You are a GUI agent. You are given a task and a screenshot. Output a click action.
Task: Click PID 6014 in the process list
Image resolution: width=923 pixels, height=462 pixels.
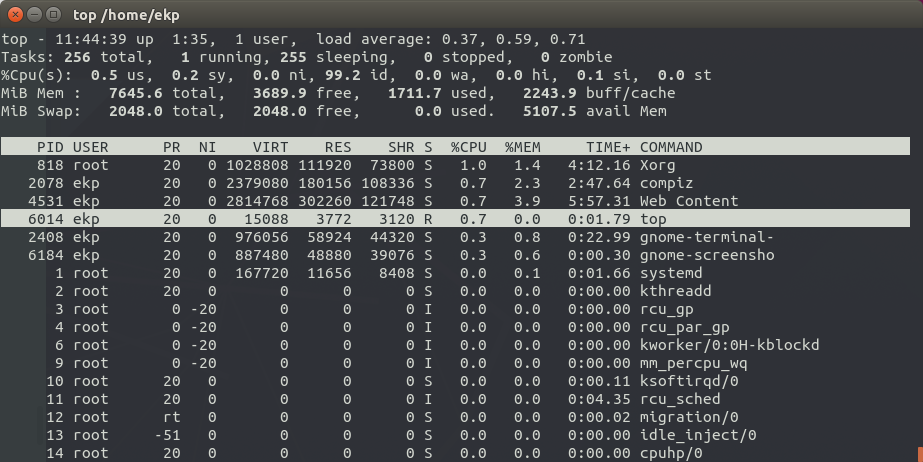point(46,219)
